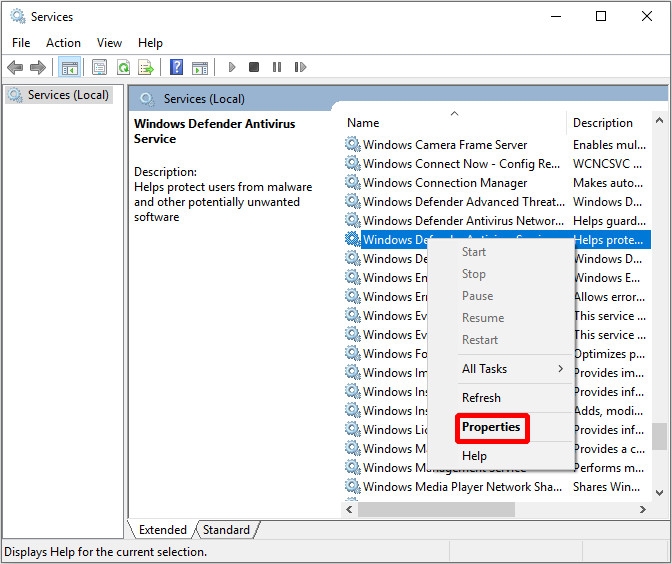Click 'Helps prote...' cell in selected row
The width and height of the screenshot is (672, 564).
(x=609, y=240)
